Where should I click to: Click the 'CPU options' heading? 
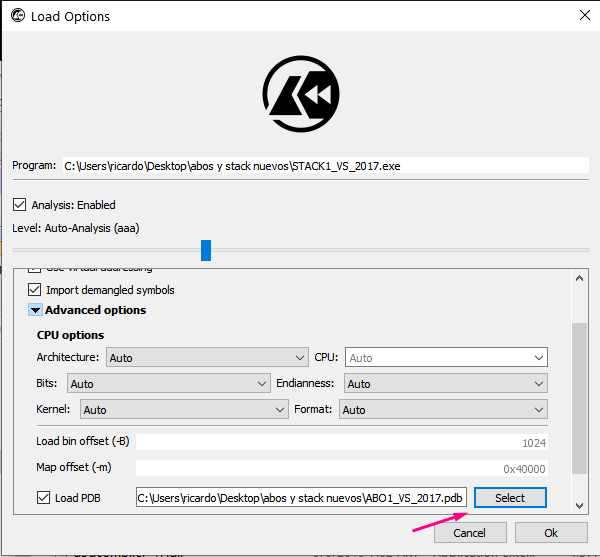click(x=70, y=335)
